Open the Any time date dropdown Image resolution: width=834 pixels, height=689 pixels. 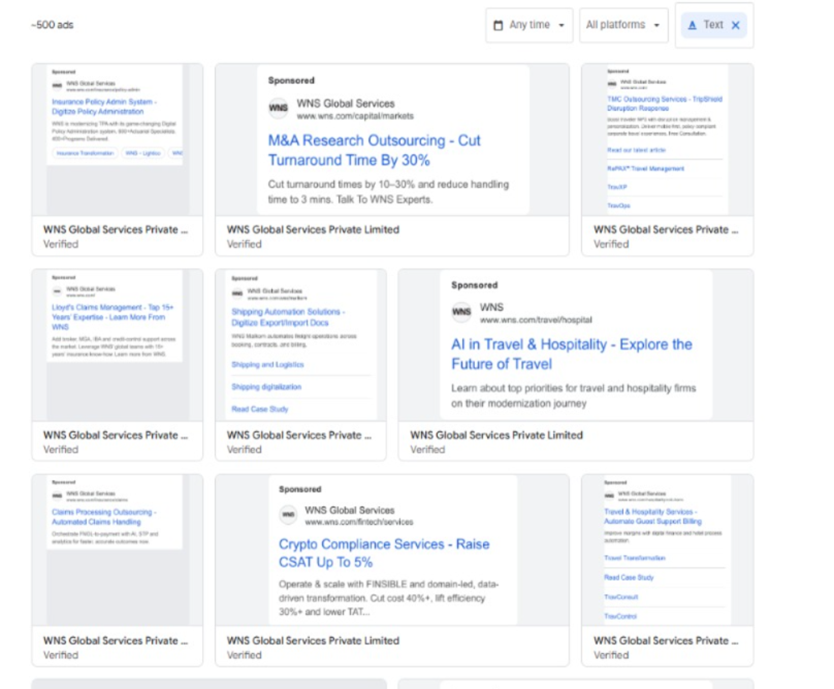tap(530, 25)
